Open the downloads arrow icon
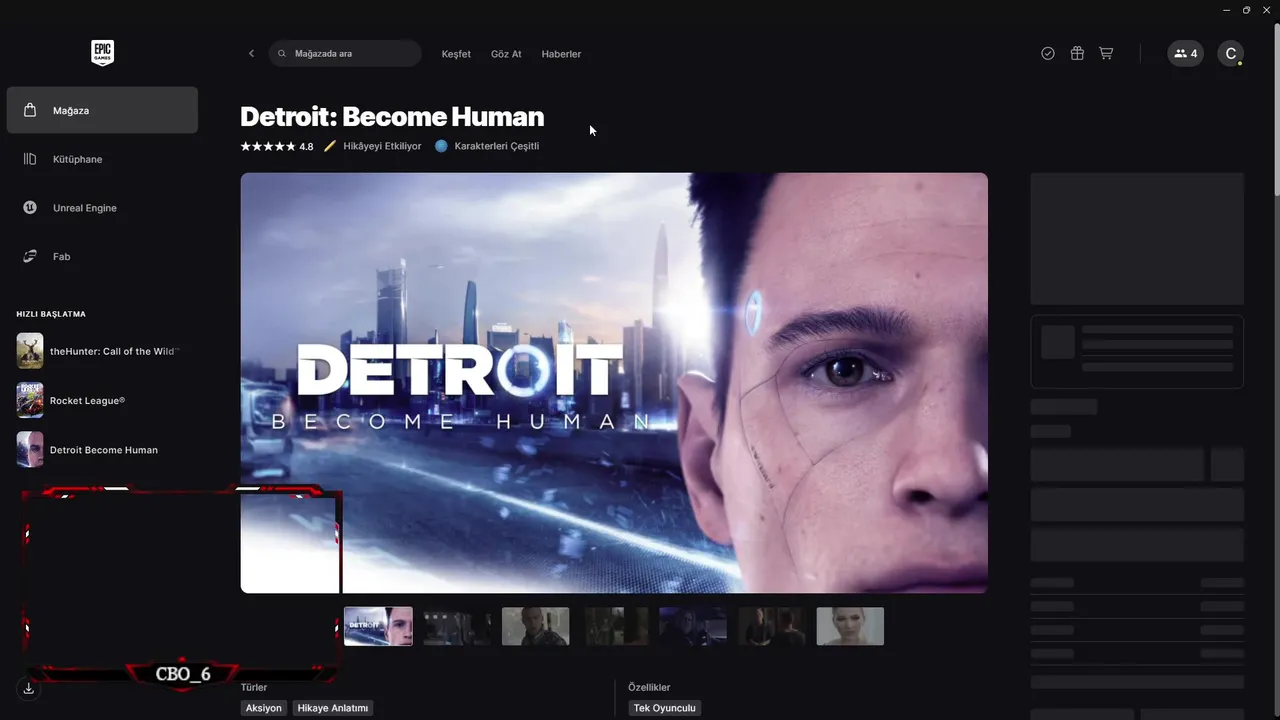Viewport: 1280px width, 720px height. pos(28,688)
